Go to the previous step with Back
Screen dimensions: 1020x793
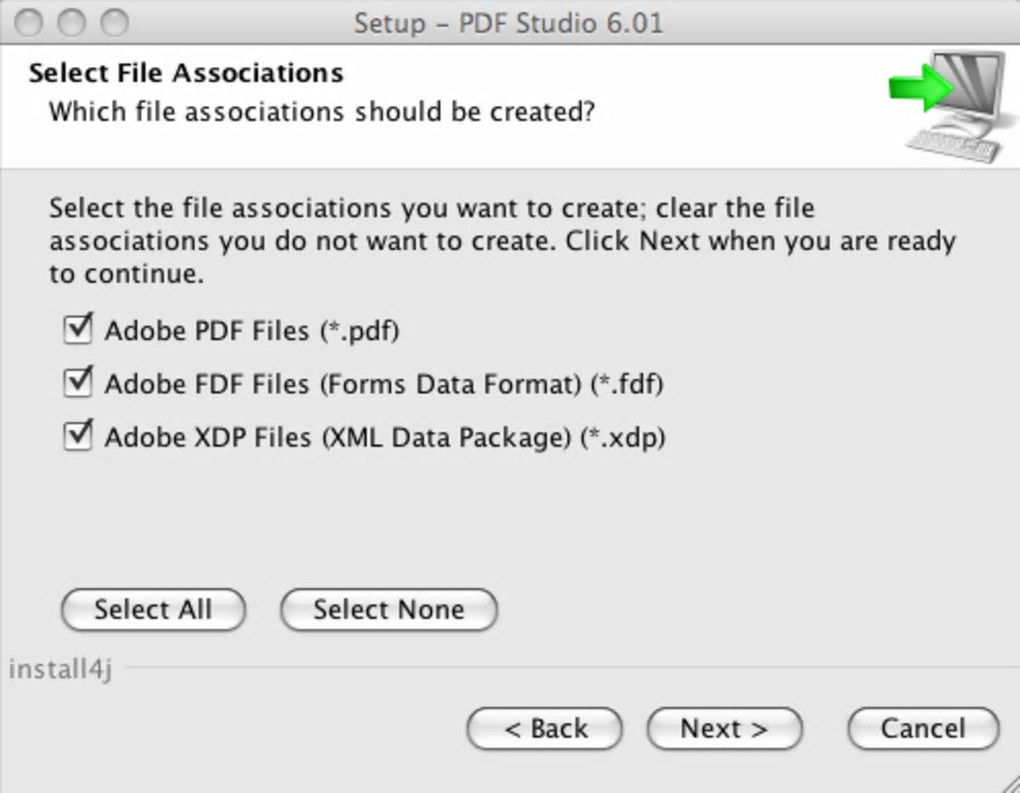click(x=545, y=729)
